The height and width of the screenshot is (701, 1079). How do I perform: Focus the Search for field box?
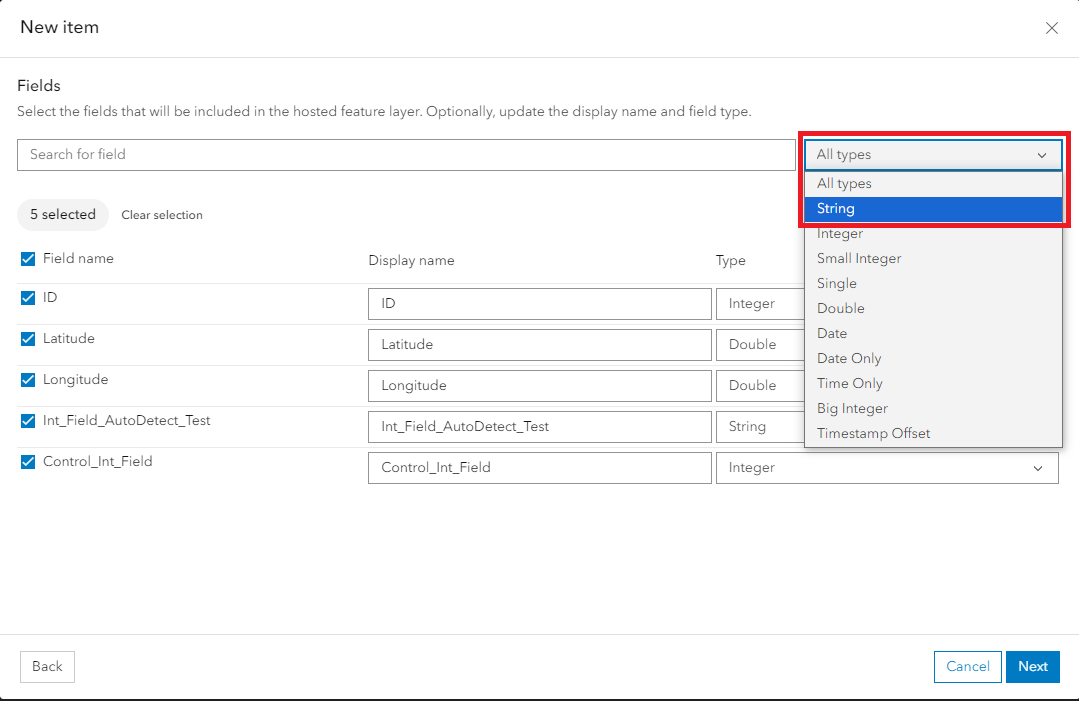406,155
